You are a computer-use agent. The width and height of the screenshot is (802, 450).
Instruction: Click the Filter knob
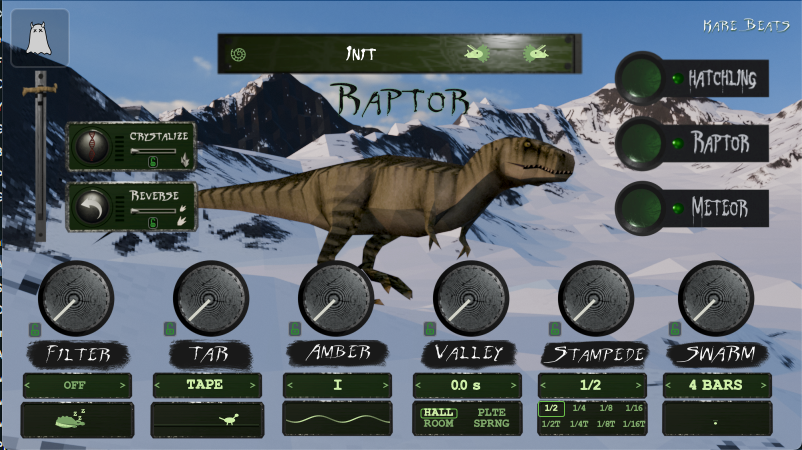point(76,299)
